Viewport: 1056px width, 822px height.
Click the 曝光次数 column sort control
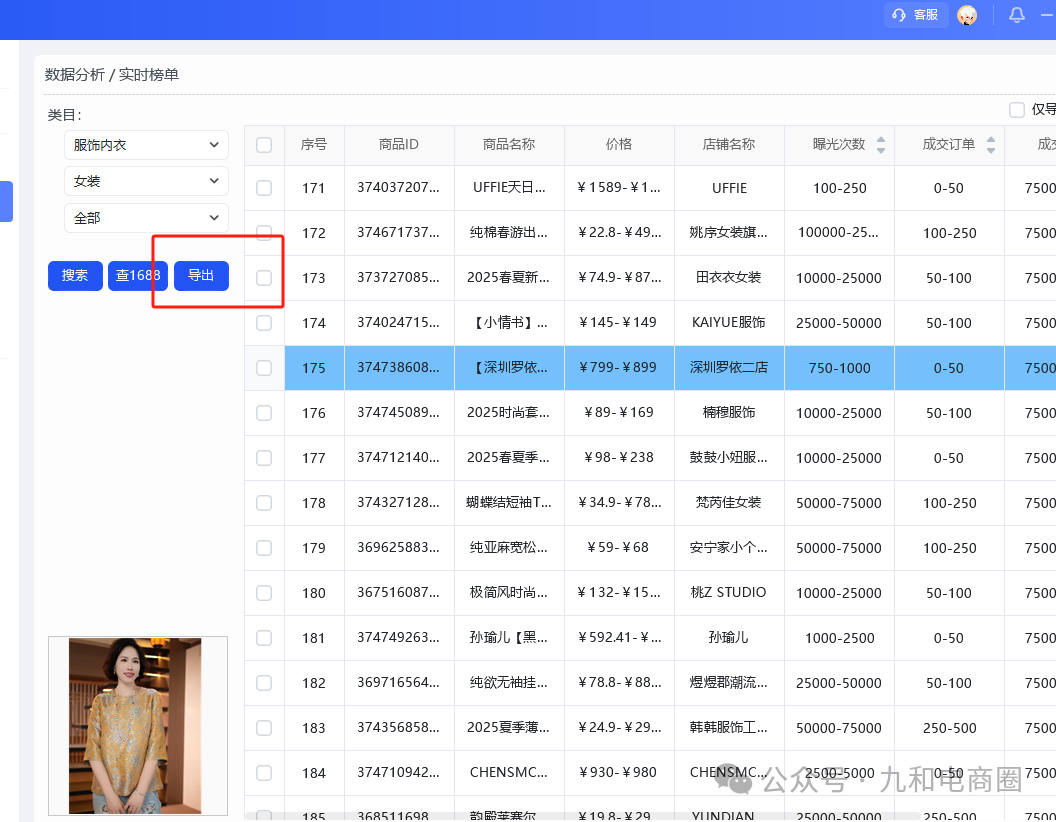tap(881, 145)
